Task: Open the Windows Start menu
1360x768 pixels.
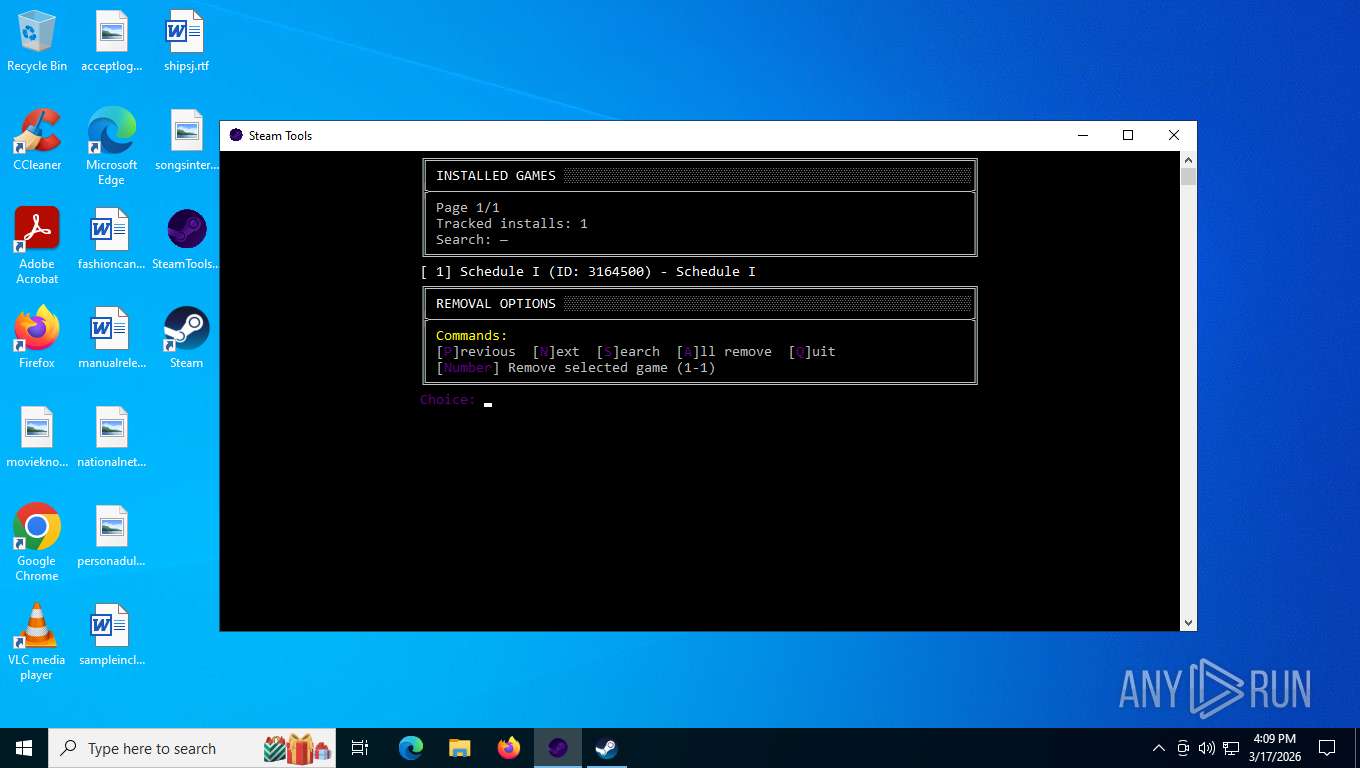Action: [24, 748]
